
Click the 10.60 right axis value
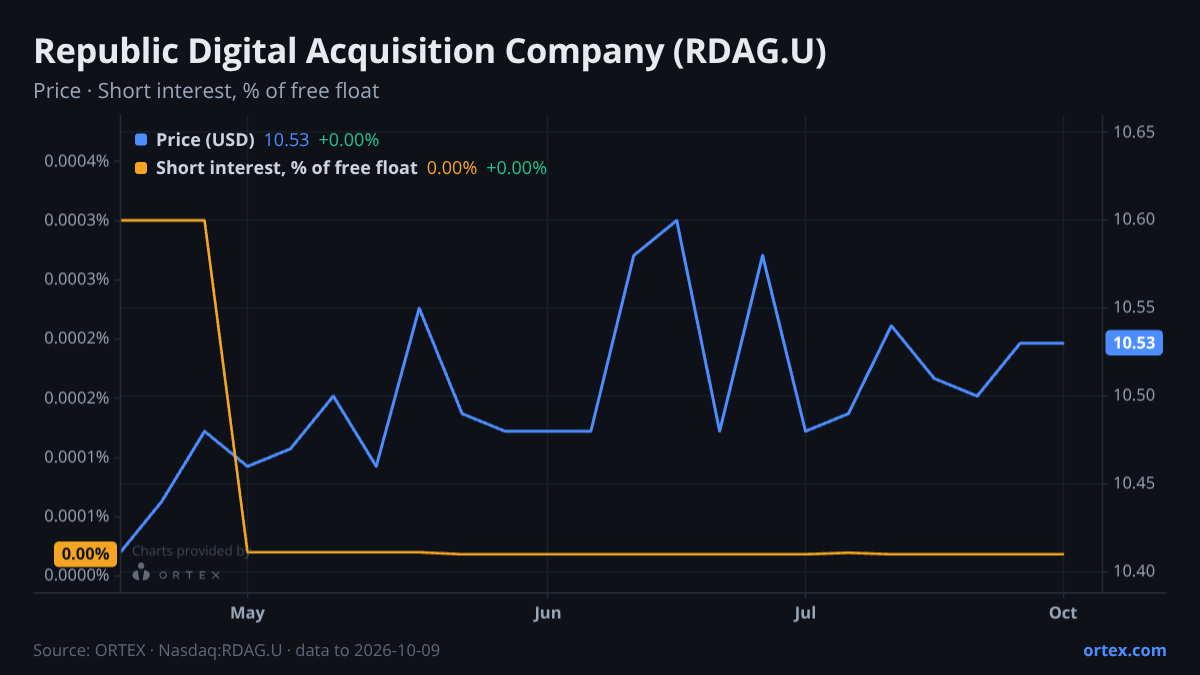click(1134, 220)
